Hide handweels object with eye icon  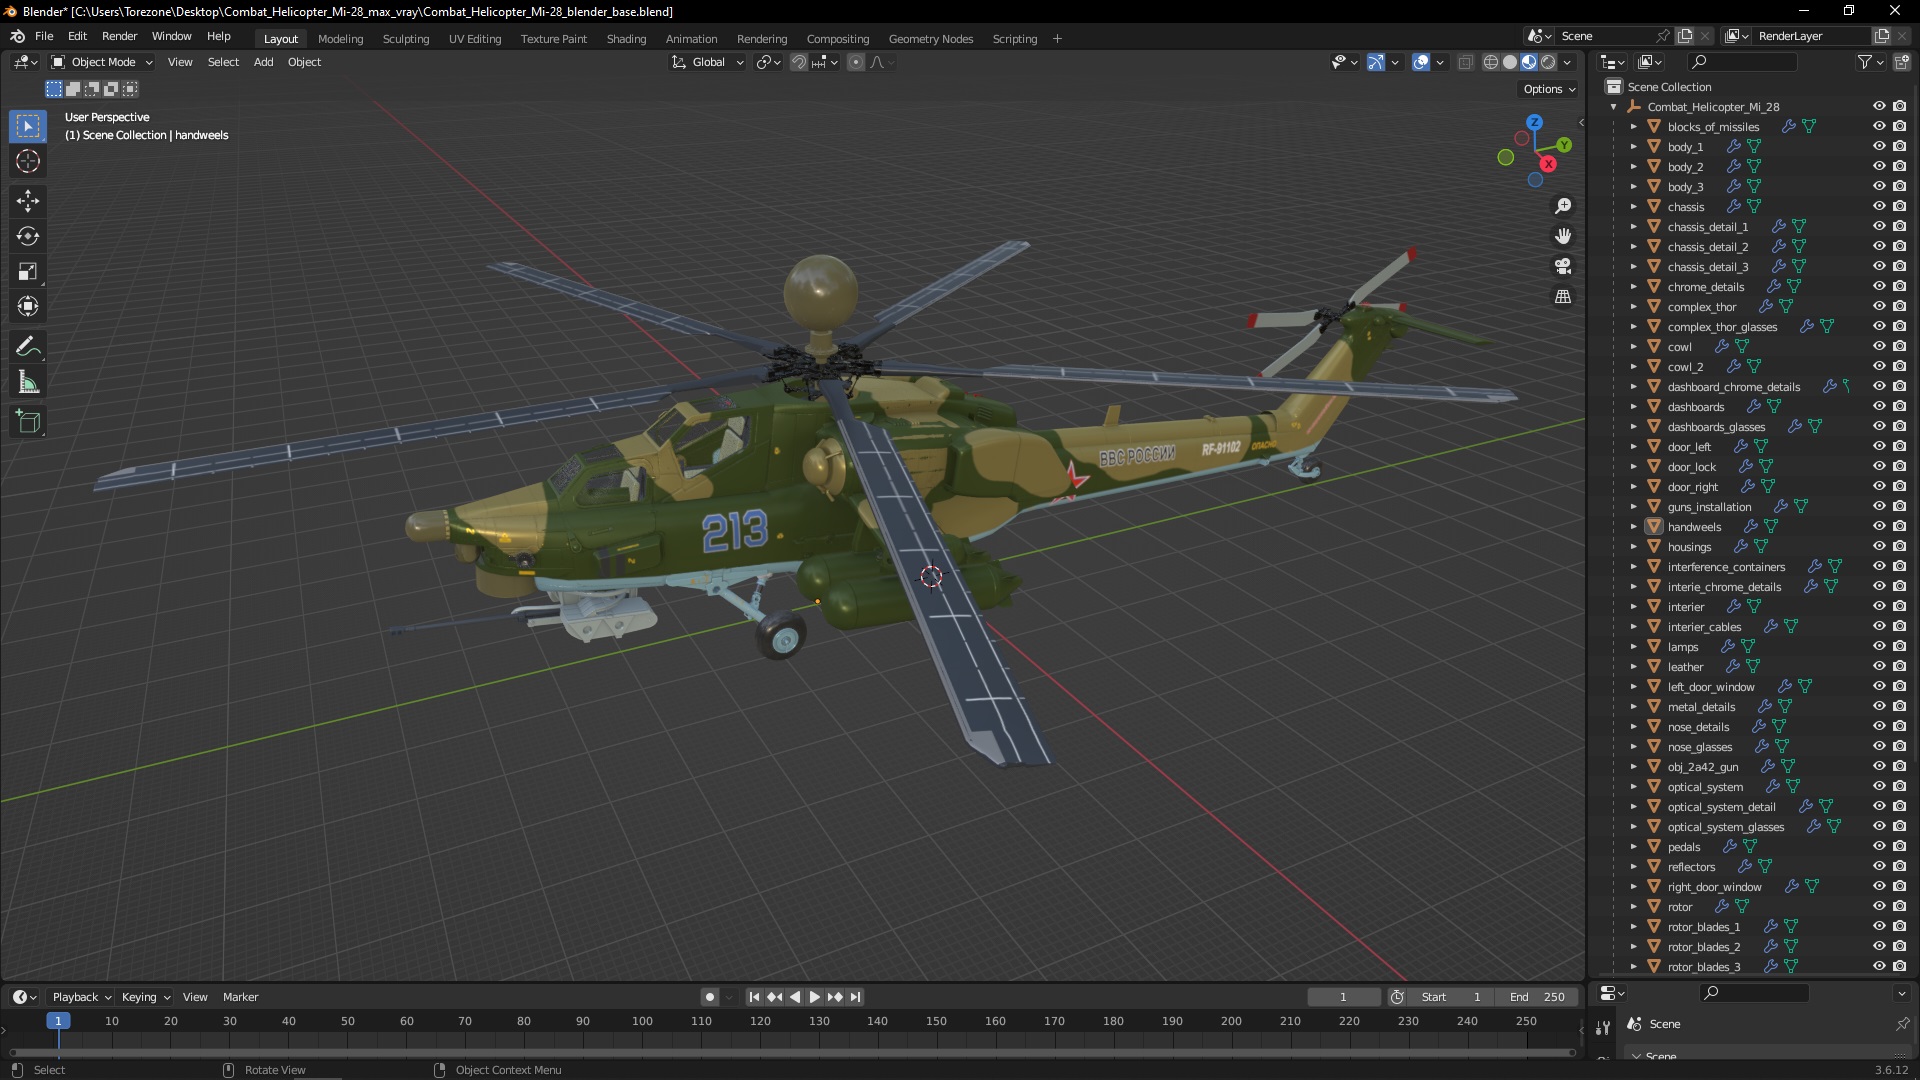[1879, 526]
